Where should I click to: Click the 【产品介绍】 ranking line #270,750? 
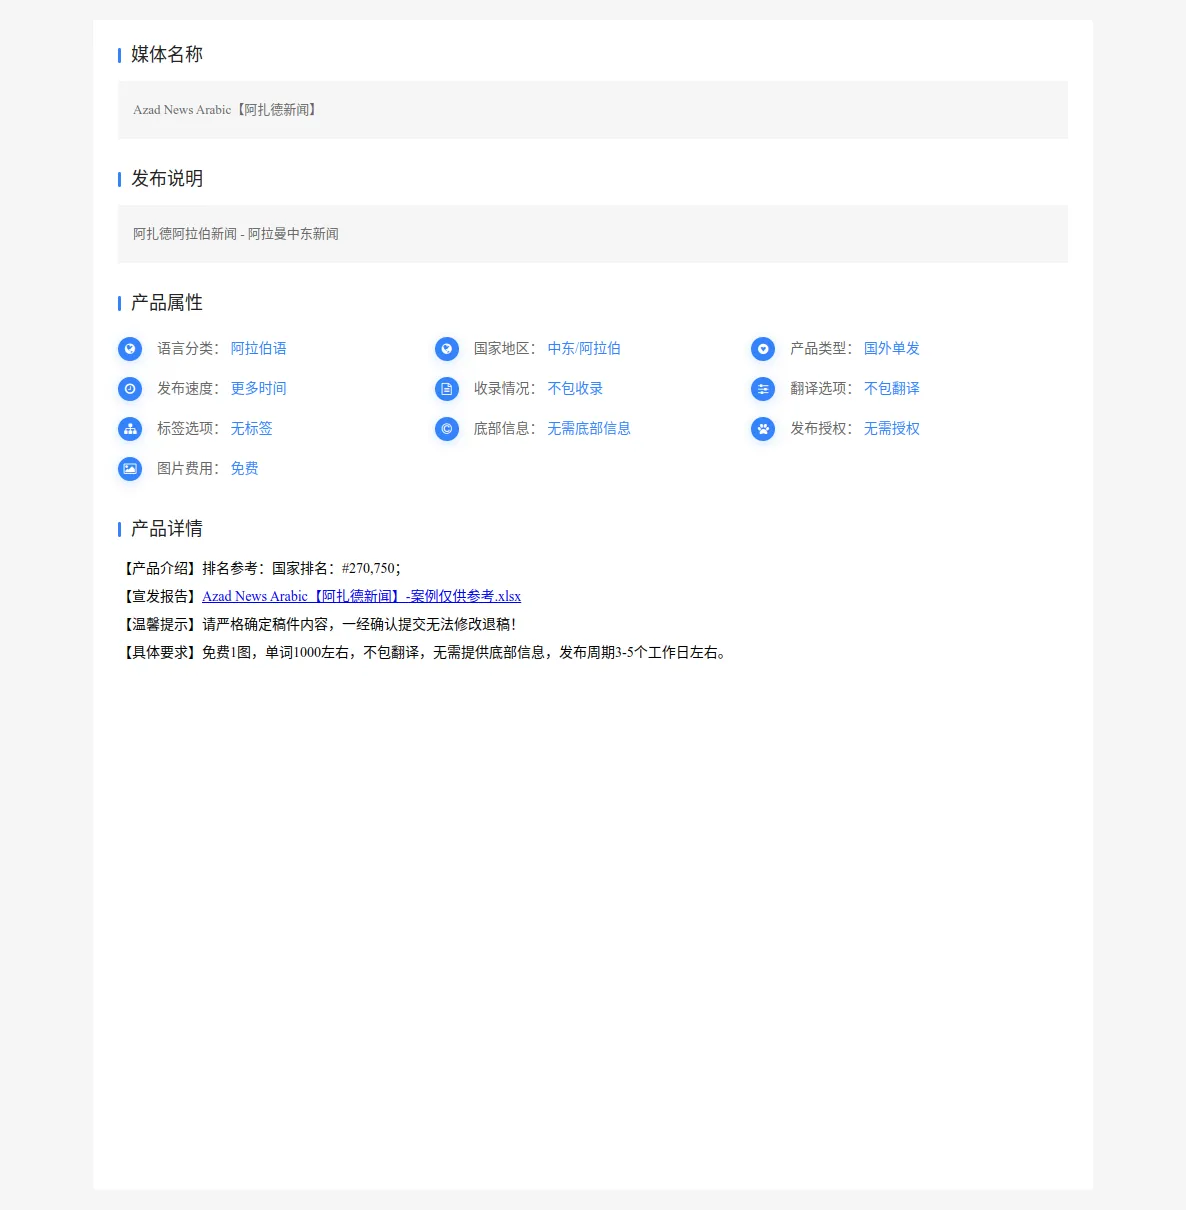coord(260,568)
